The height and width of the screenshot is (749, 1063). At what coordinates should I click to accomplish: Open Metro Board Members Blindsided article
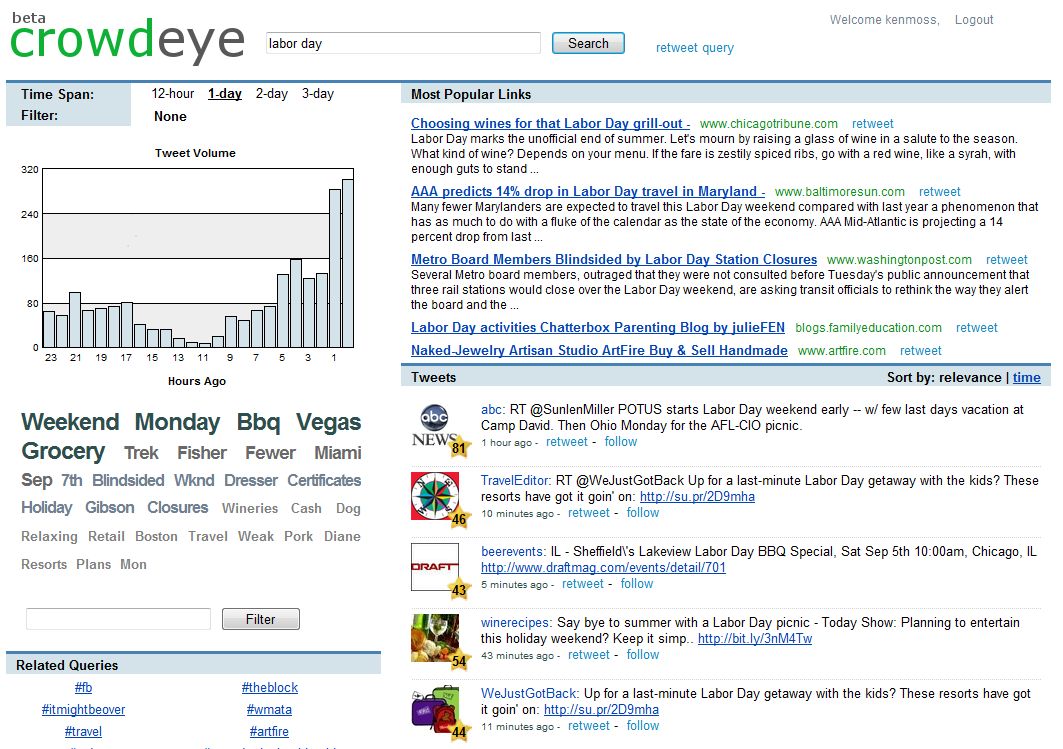pos(614,259)
